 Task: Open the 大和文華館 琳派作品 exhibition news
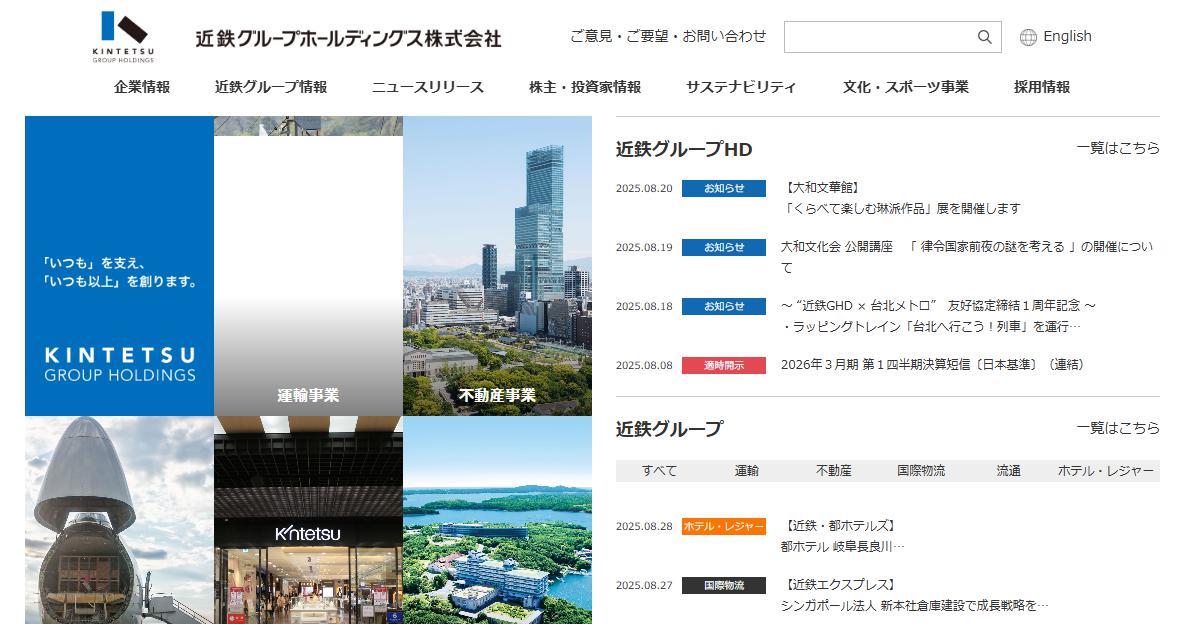[902, 198]
